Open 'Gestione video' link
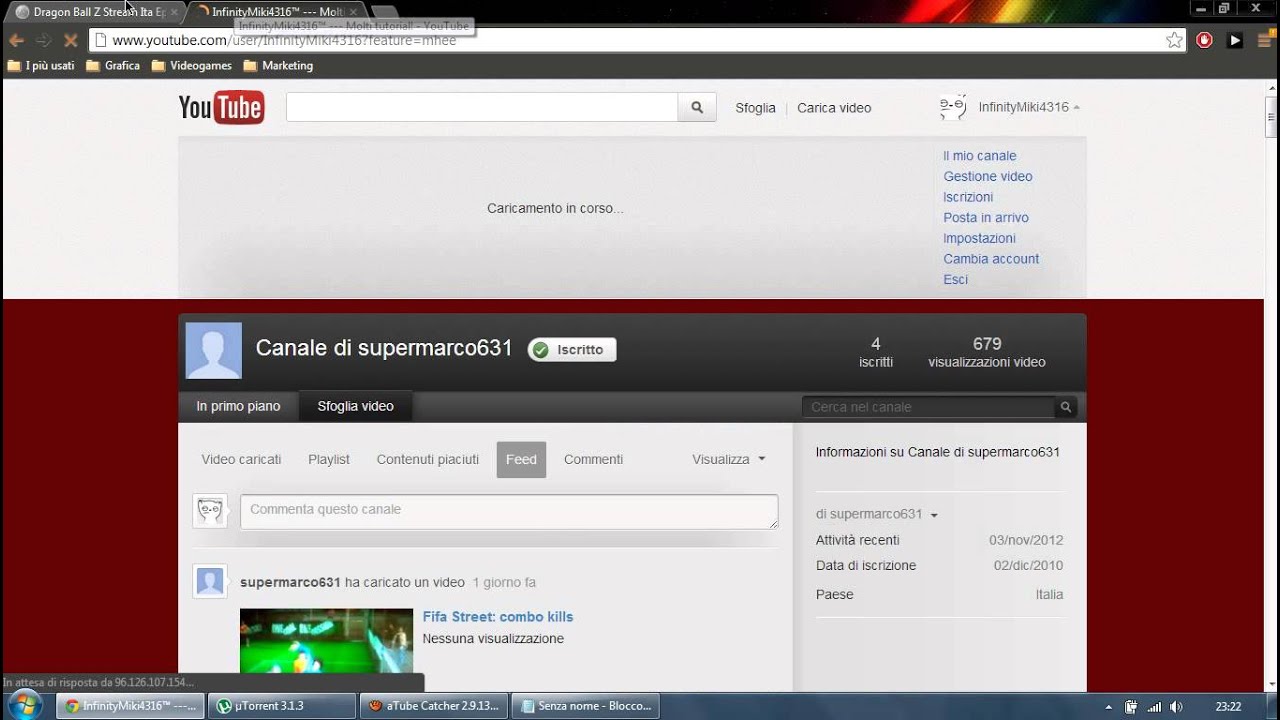The height and width of the screenshot is (720, 1280). [x=988, y=176]
